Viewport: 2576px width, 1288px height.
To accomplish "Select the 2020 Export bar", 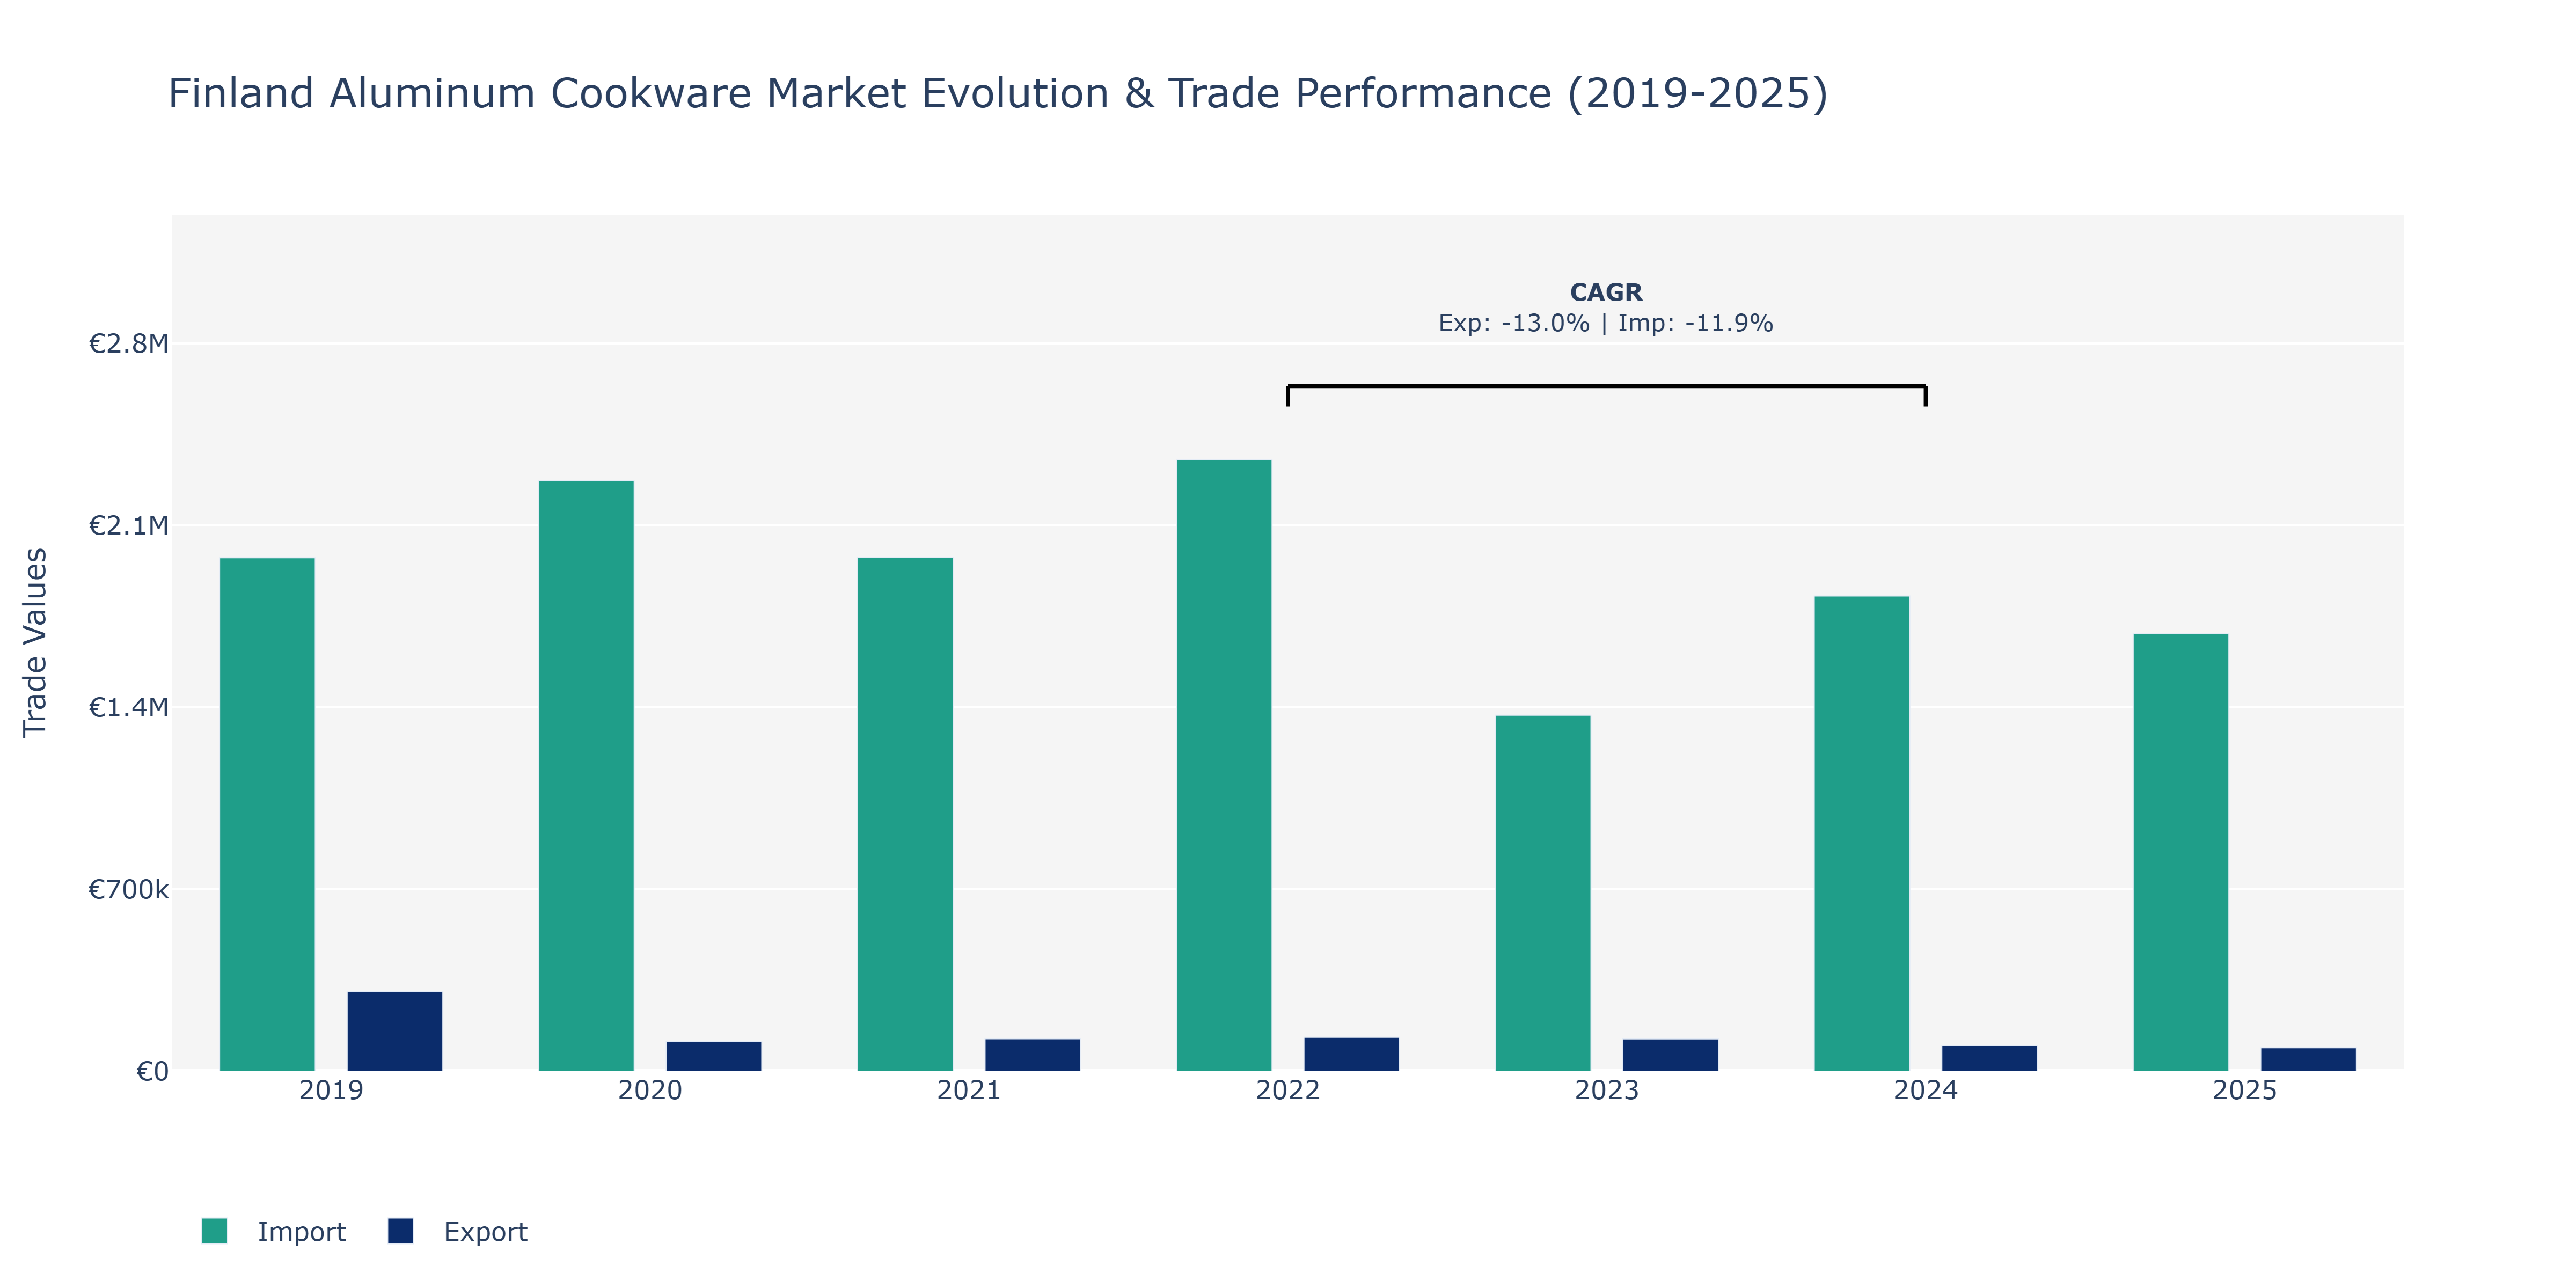I will (x=714, y=1056).
